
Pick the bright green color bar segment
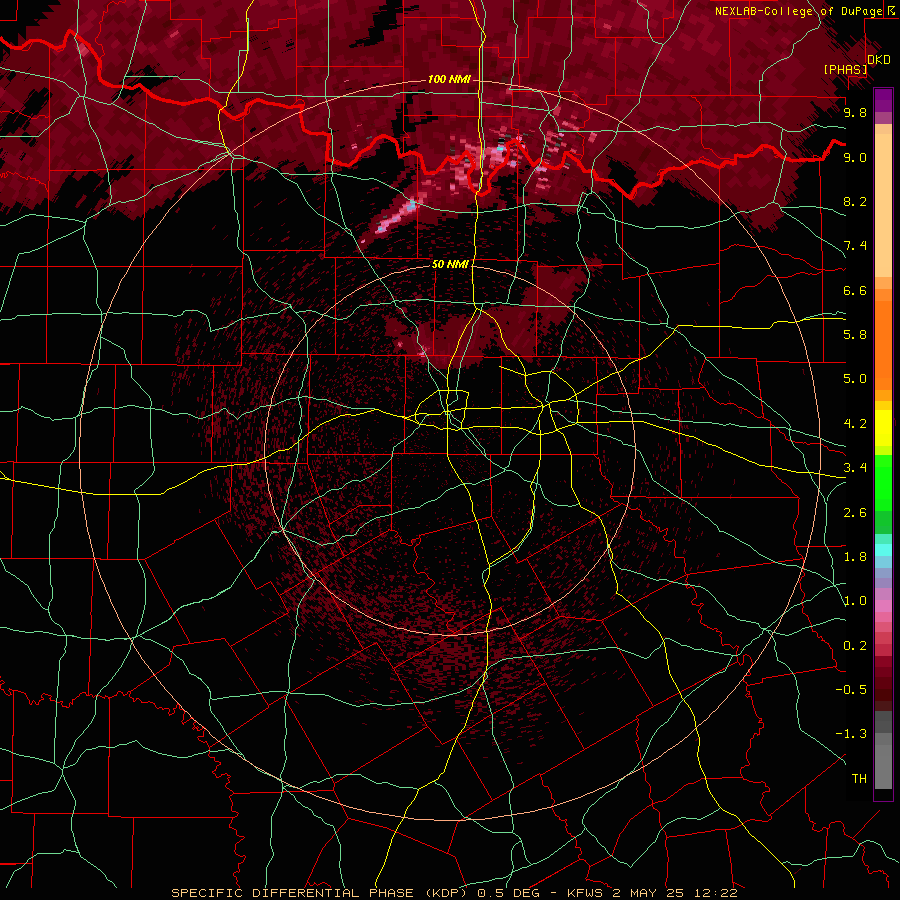pyautogui.click(x=883, y=483)
